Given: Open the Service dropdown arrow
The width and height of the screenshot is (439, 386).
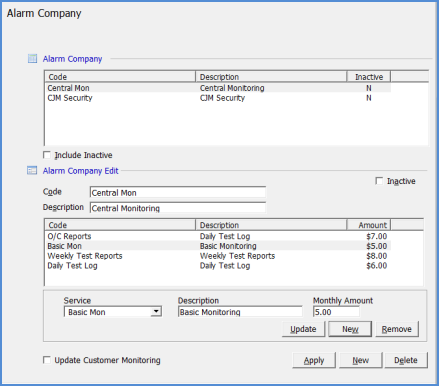Looking at the screenshot, I should point(156,312).
